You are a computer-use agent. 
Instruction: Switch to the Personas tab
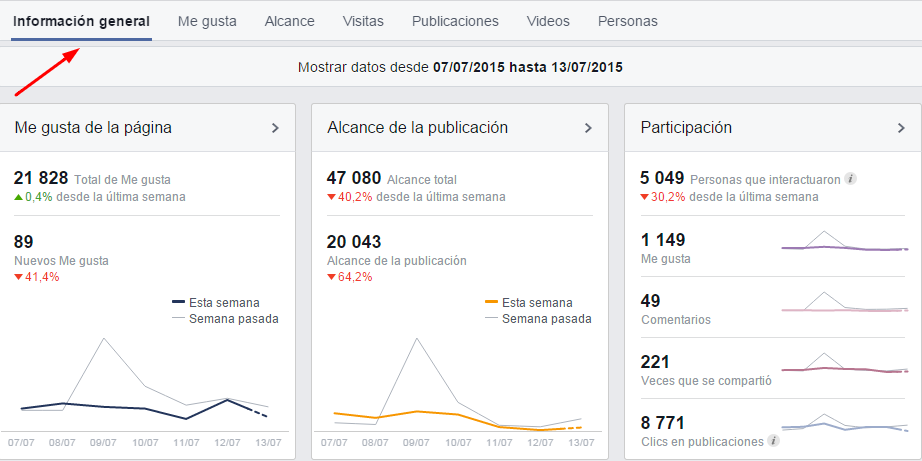tap(627, 21)
